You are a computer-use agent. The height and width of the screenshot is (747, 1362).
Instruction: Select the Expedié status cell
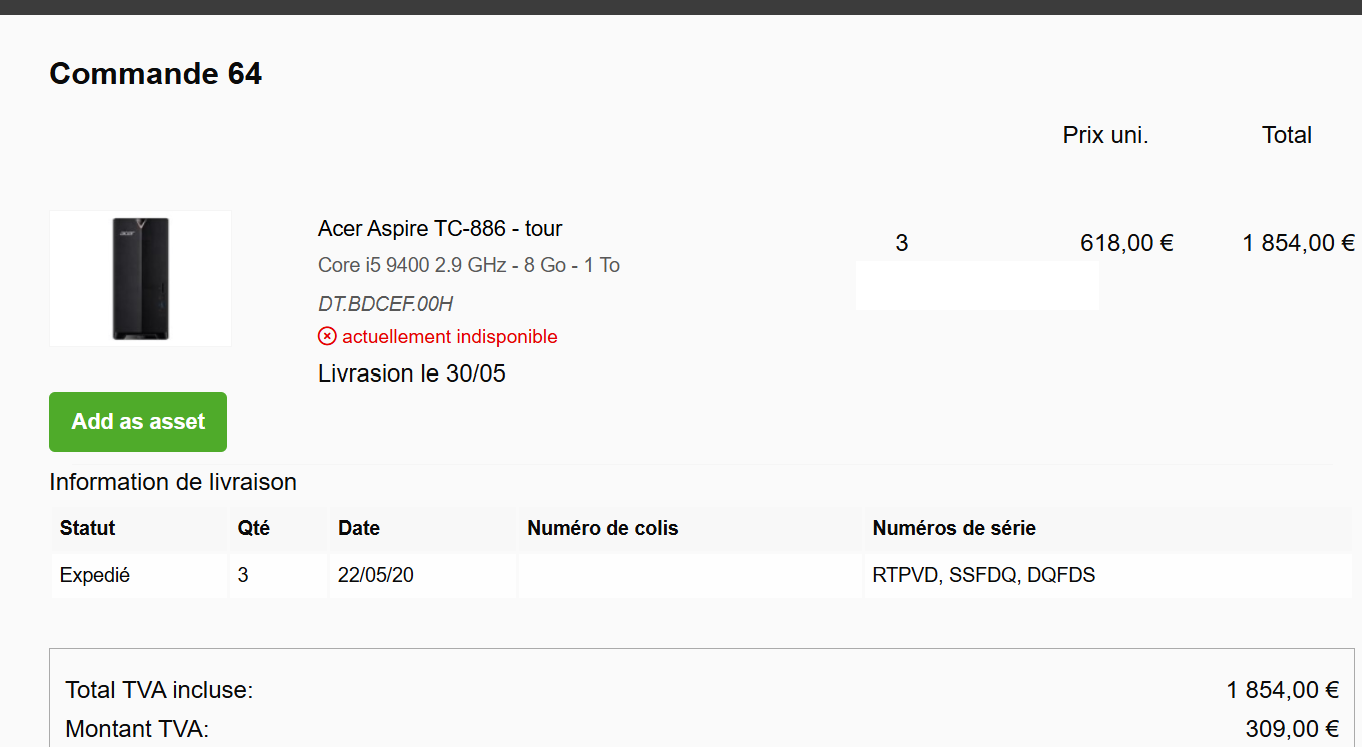(x=95, y=576)
